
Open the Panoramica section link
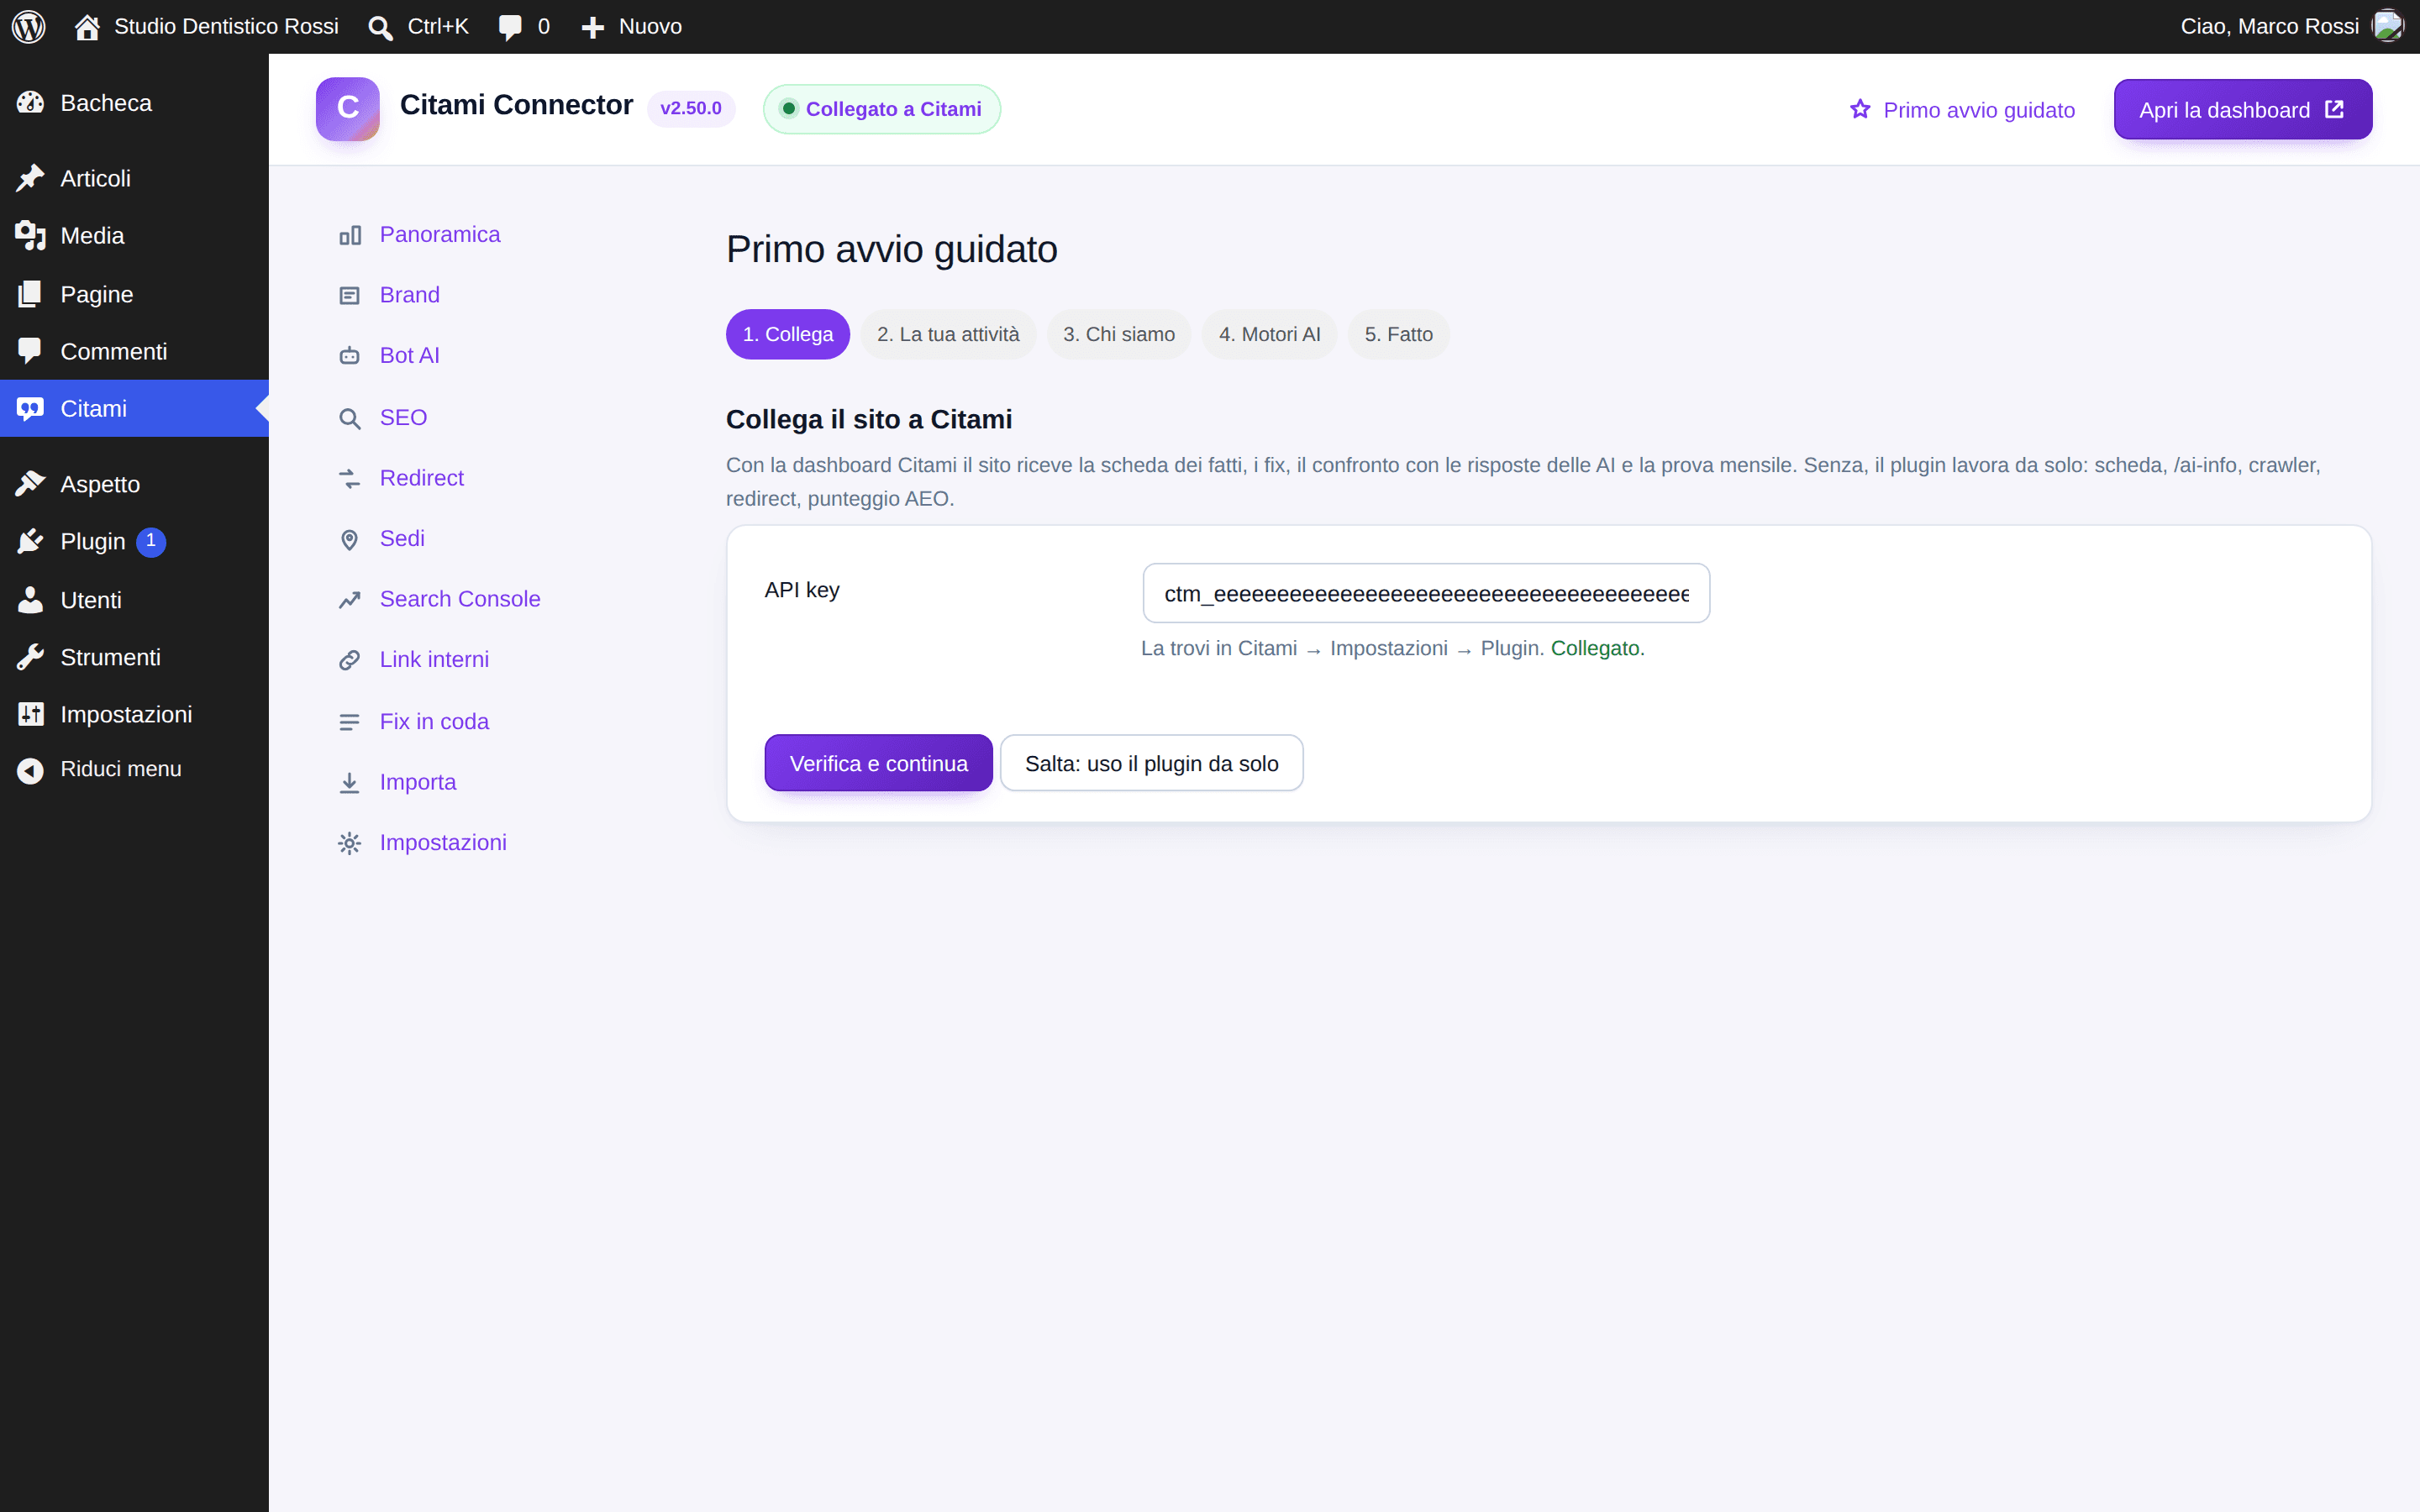pos(440,234)
